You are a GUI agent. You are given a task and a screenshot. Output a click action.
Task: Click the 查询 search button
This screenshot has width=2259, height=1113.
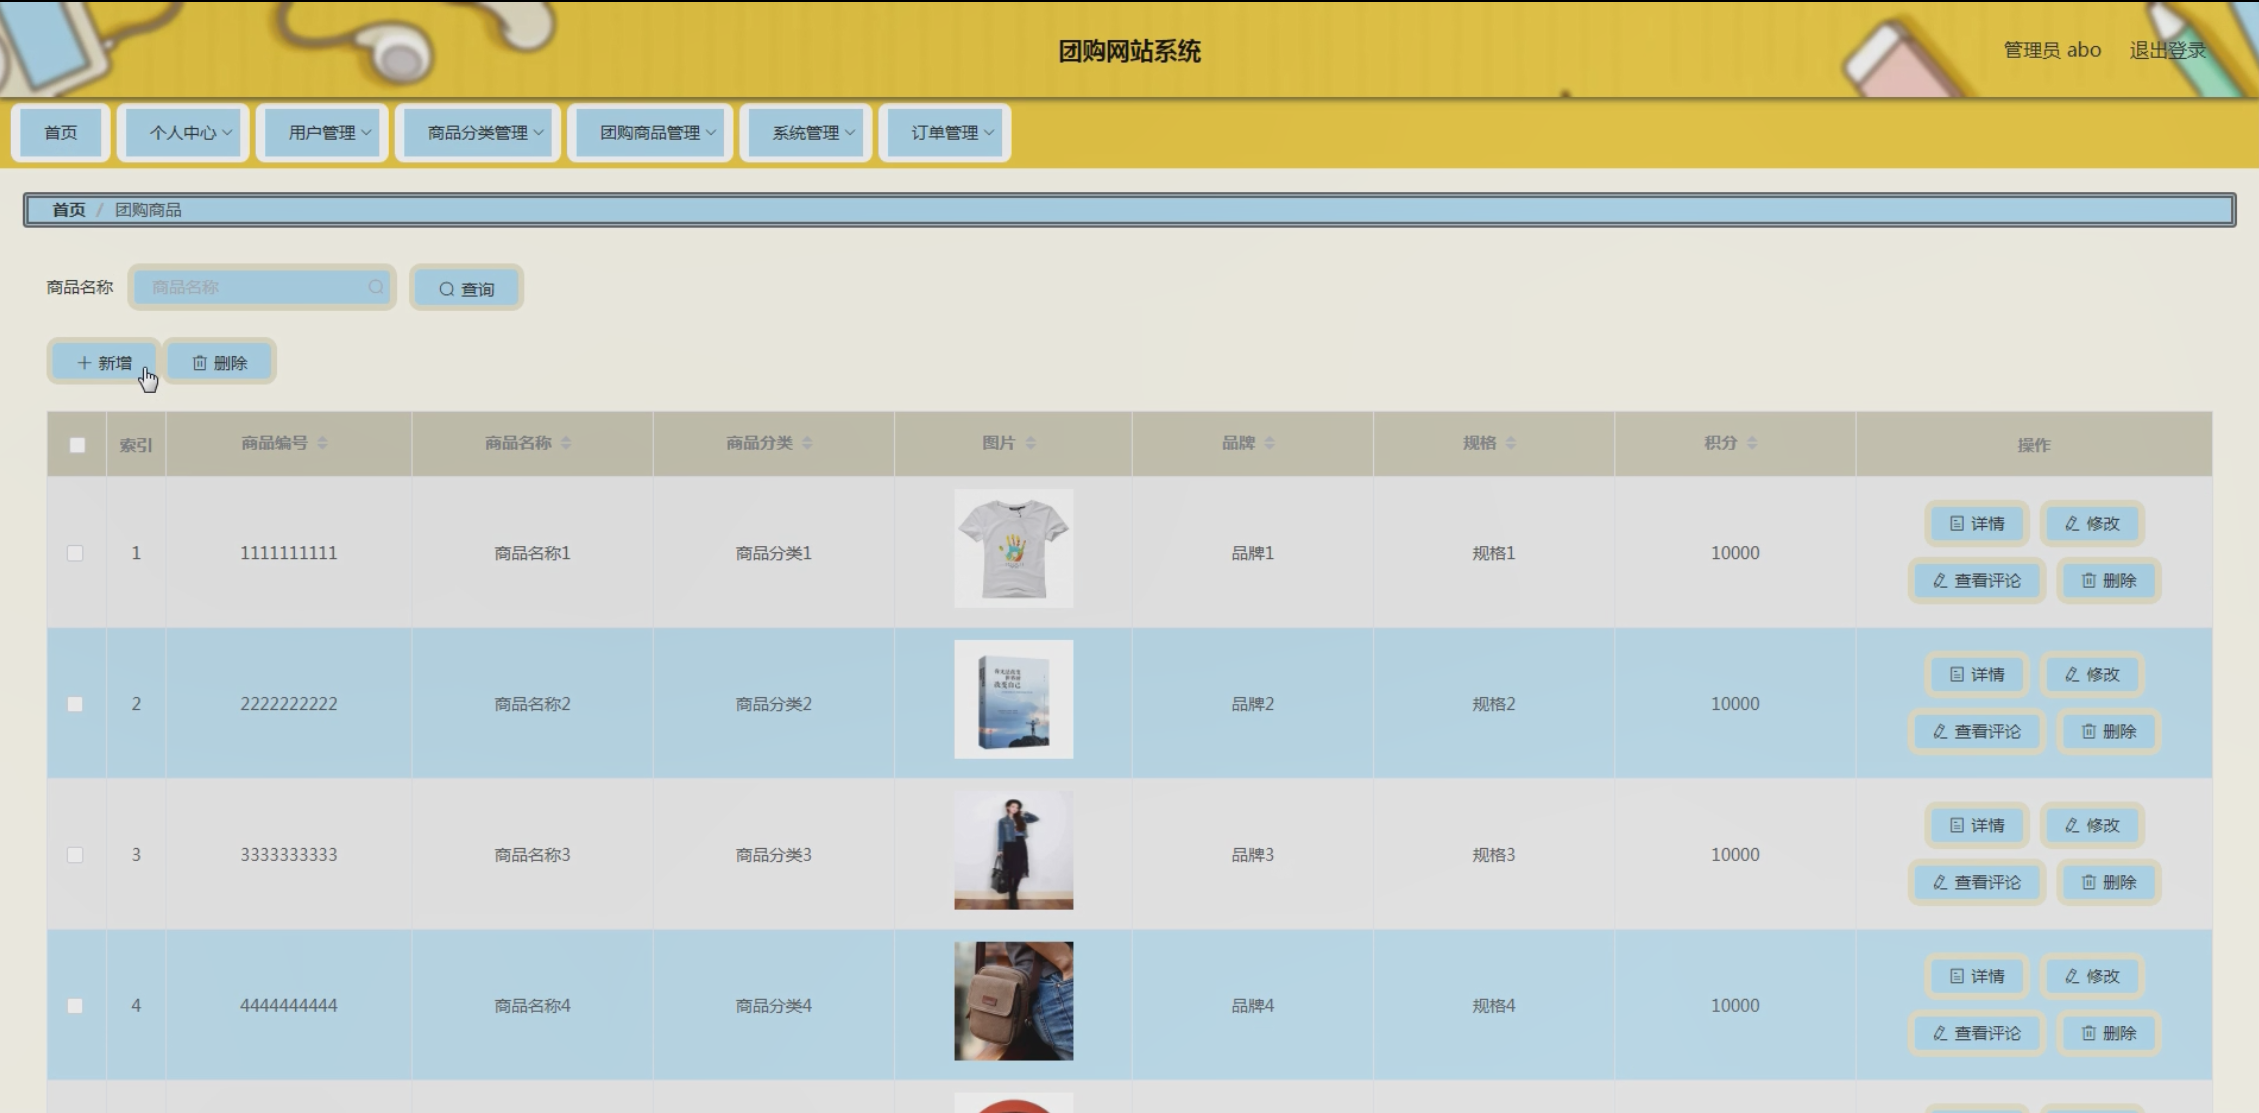467,288
